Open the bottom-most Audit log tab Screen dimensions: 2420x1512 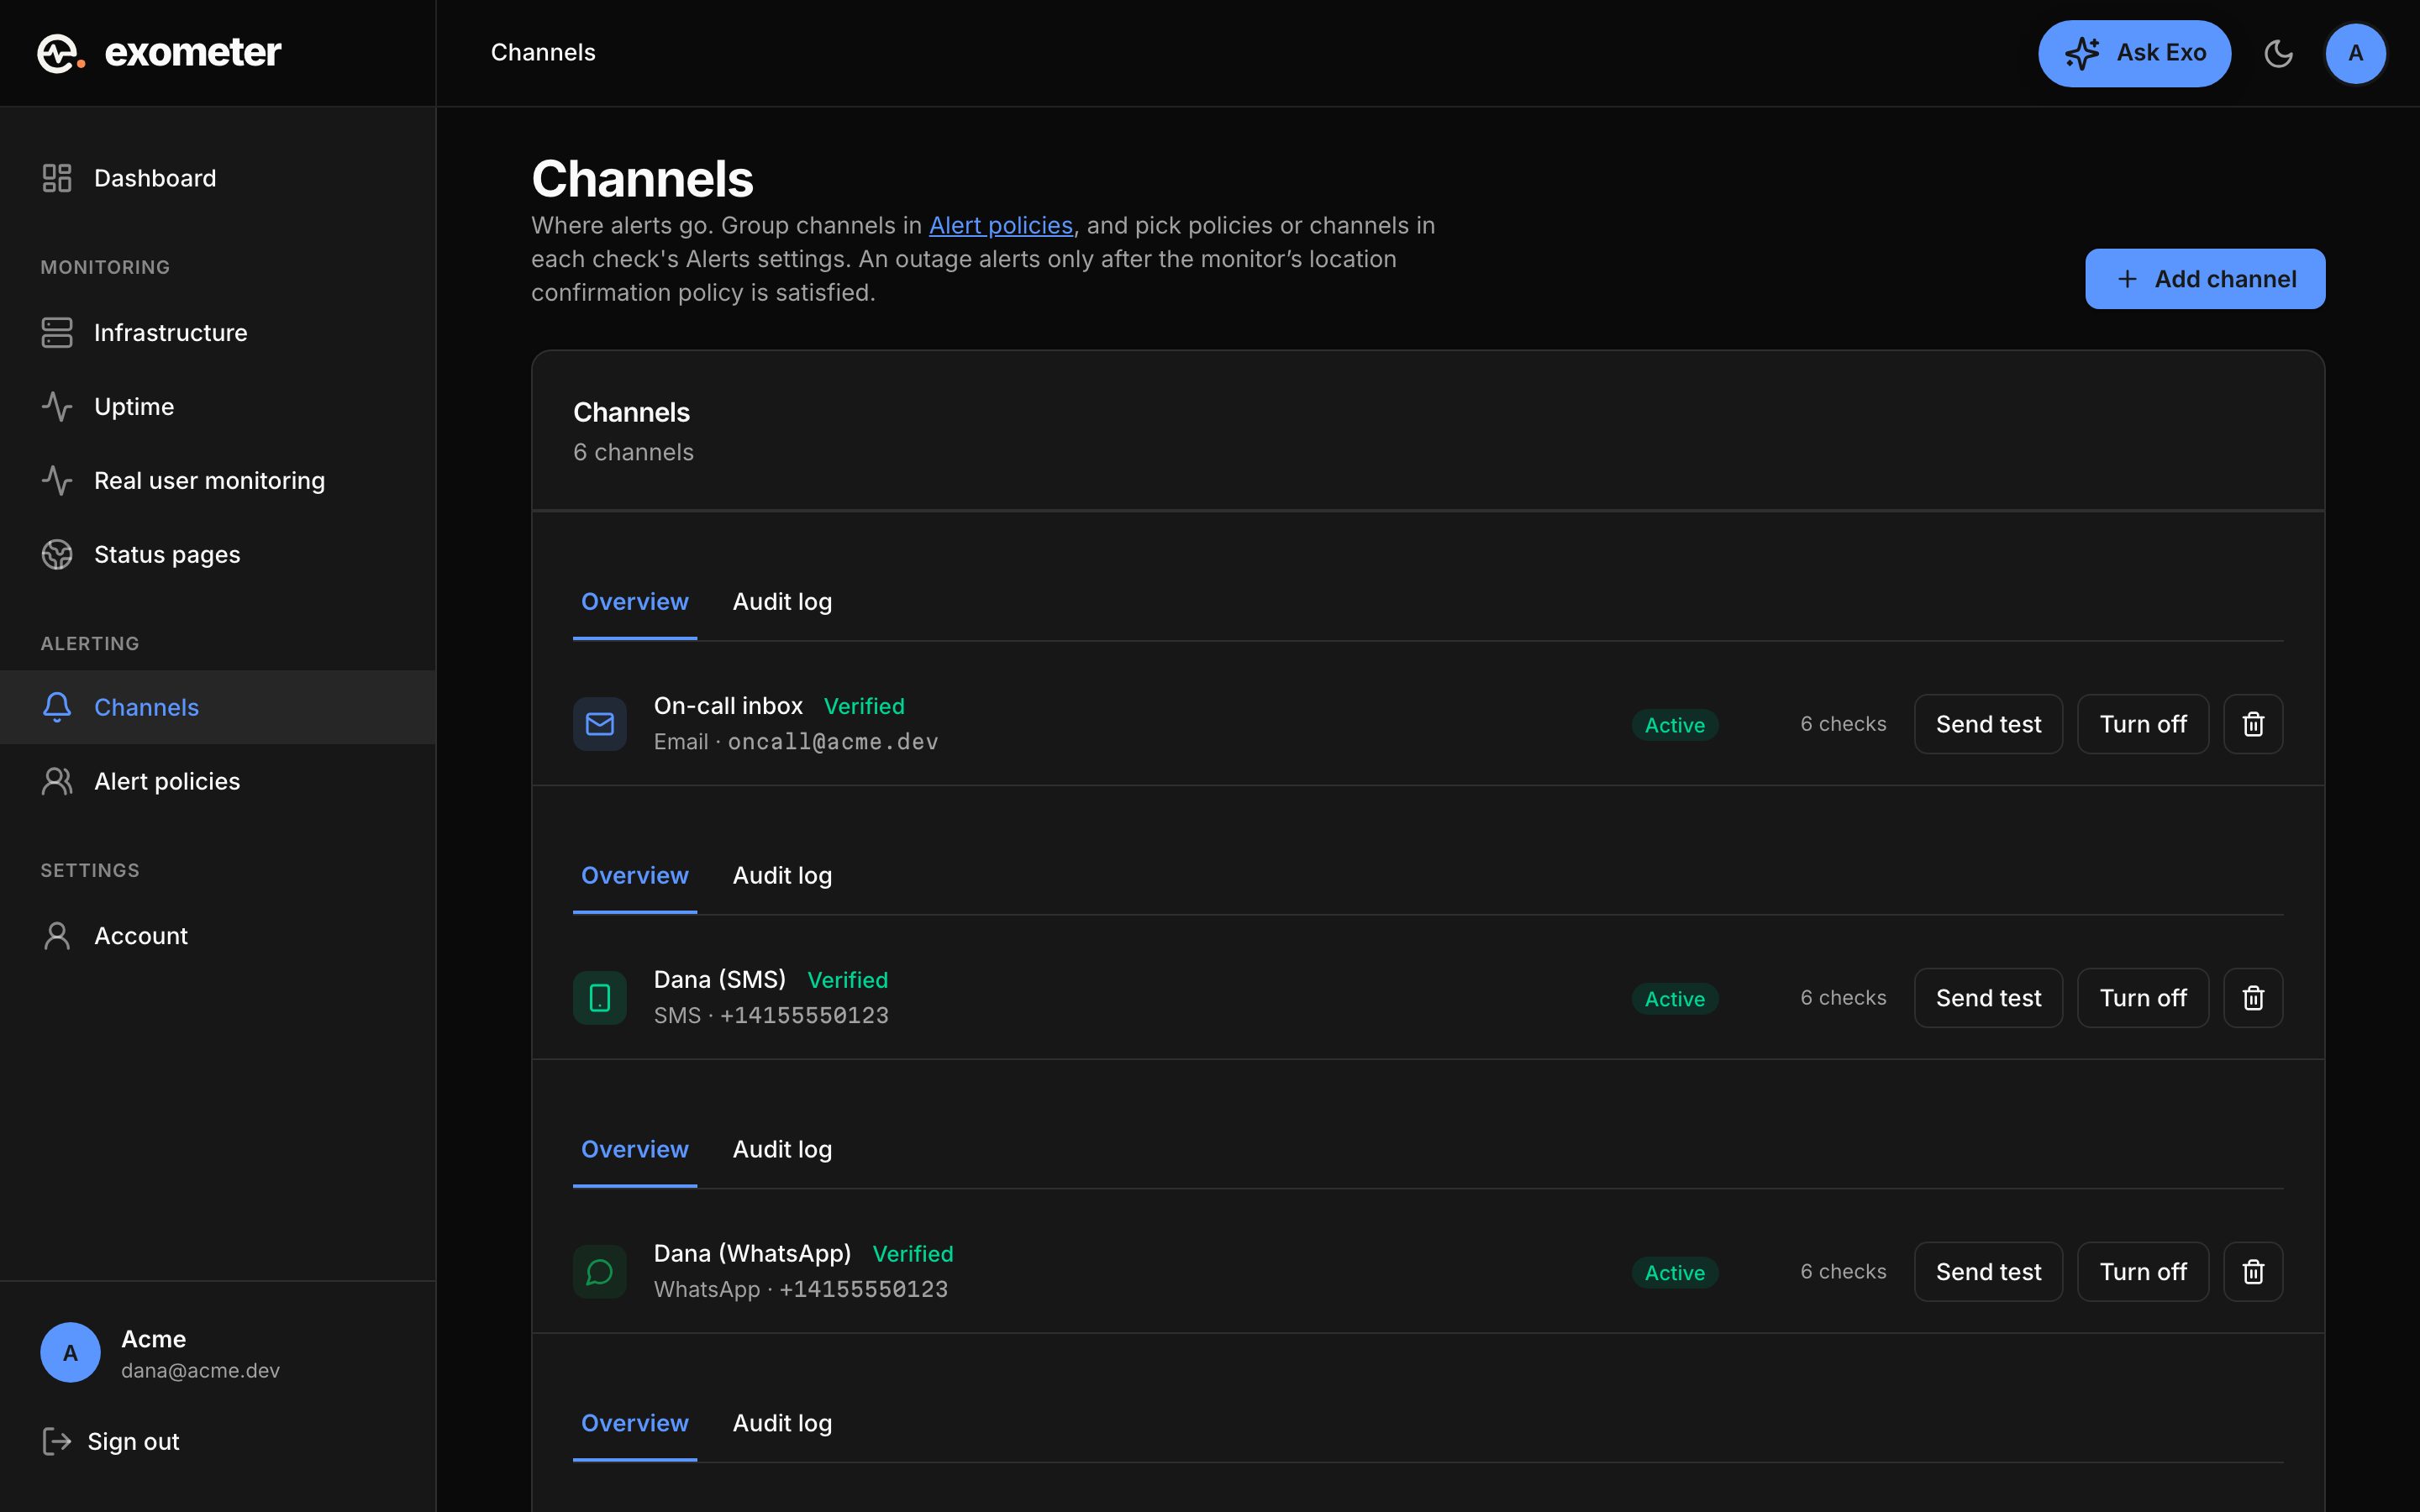pyautogui.click(x=782, y=1424)
